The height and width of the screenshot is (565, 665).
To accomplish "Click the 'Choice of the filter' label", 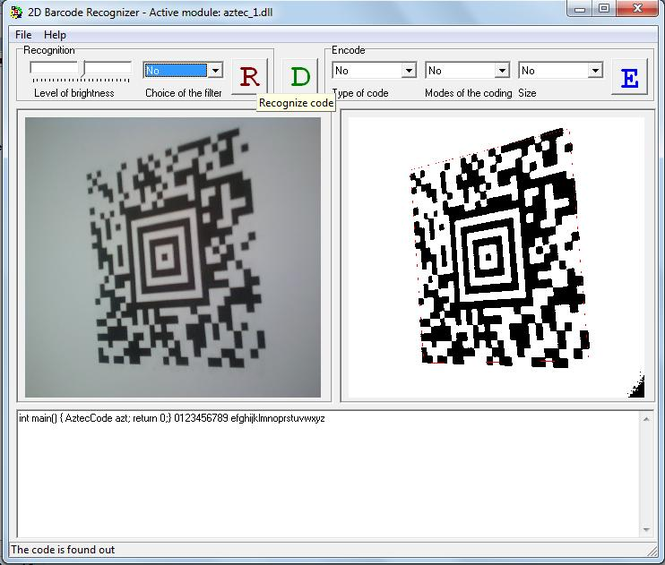I will pos(184,93).
